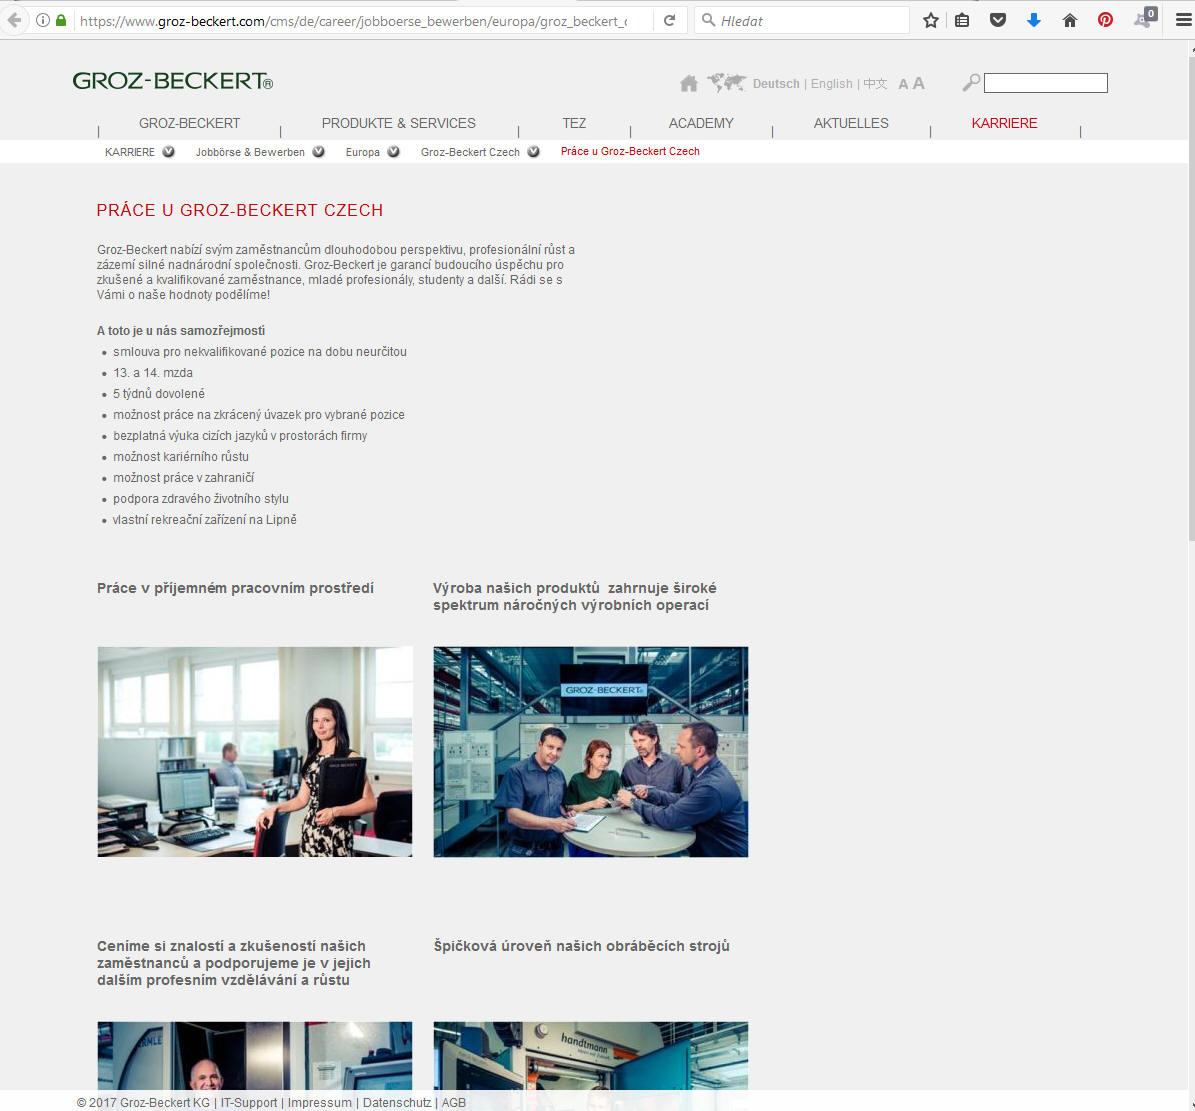The image size is (1195, 1111).
Task: Expand the KARRIERE breadcrumb dropdown arrow
Action: [168, 152]
